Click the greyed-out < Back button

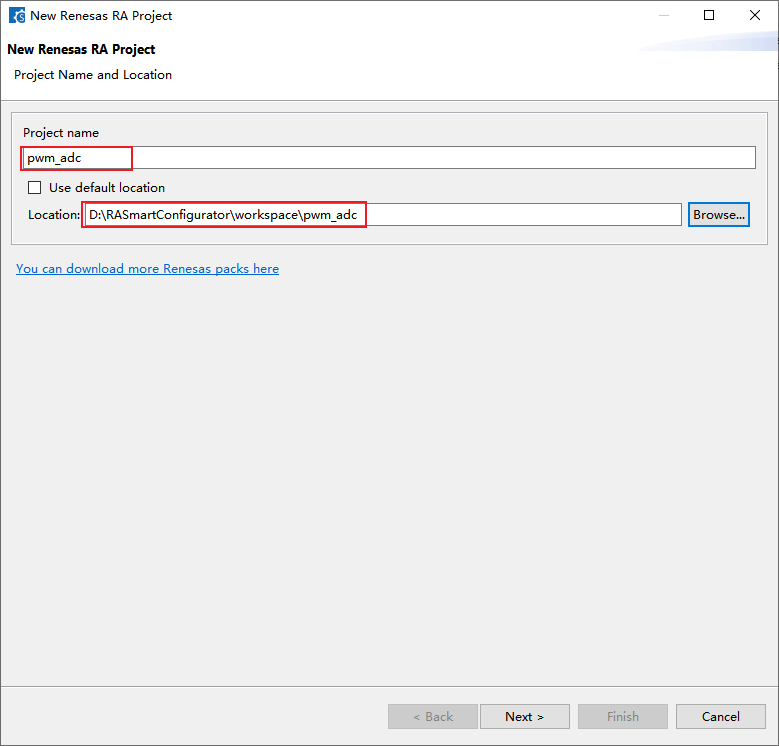[x=432, y=716]
